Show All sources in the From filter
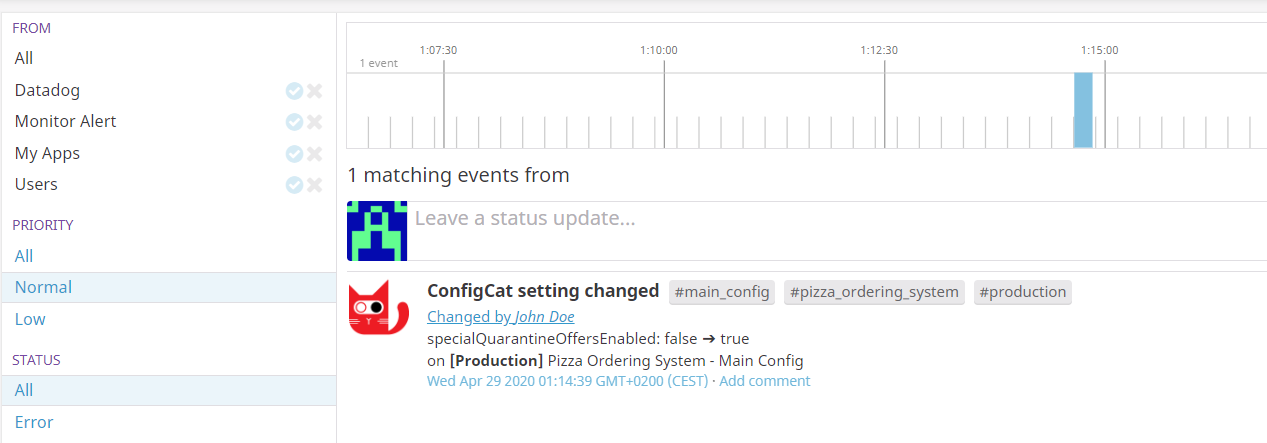The image size is (1267, 443). (x=24, y=59)
